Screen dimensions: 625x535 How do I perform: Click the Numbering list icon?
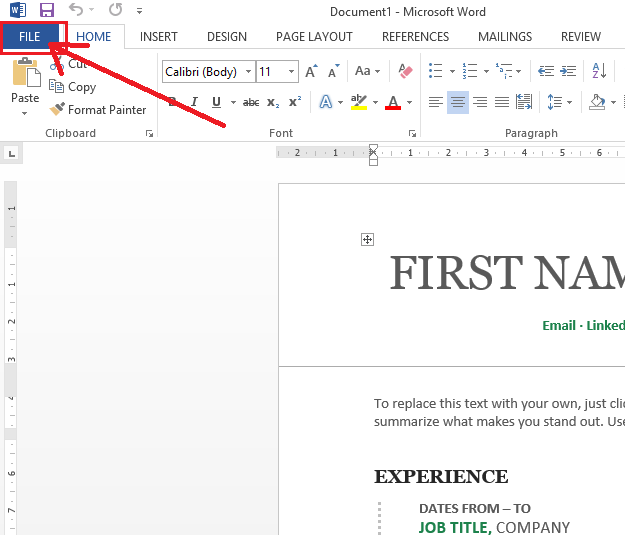point(470,71)
